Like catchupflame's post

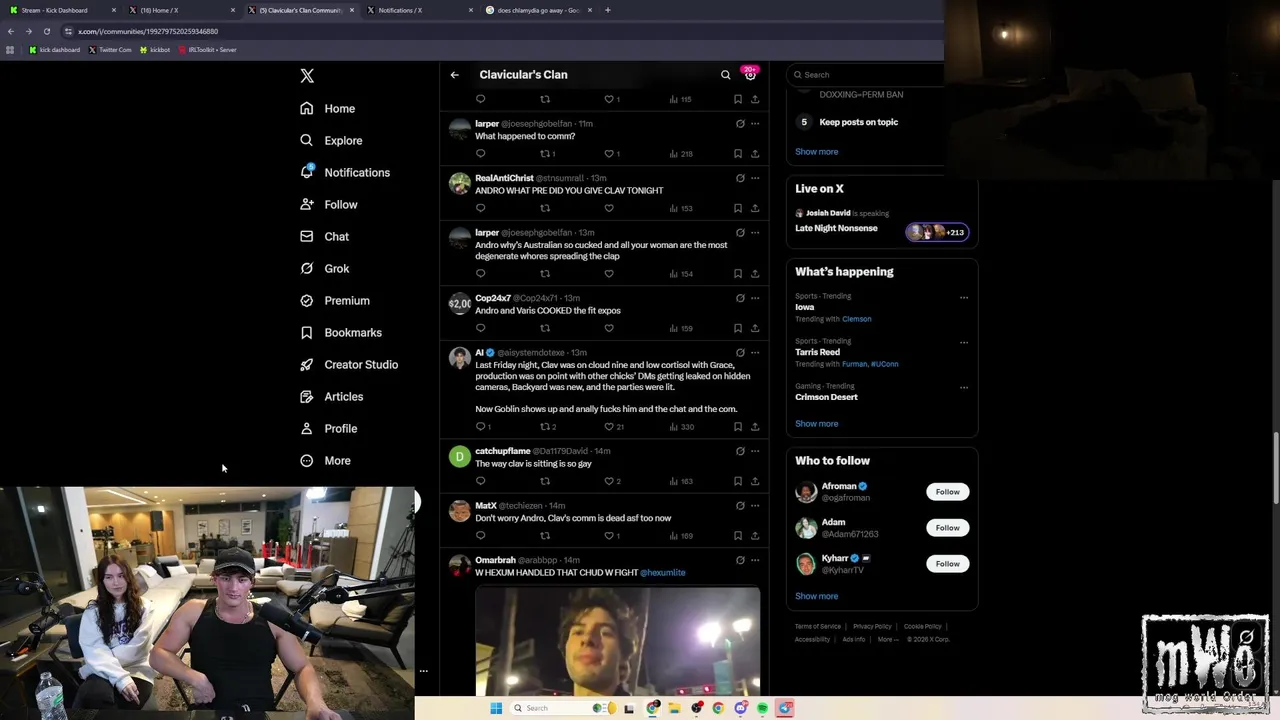click(x=612, y=481)
